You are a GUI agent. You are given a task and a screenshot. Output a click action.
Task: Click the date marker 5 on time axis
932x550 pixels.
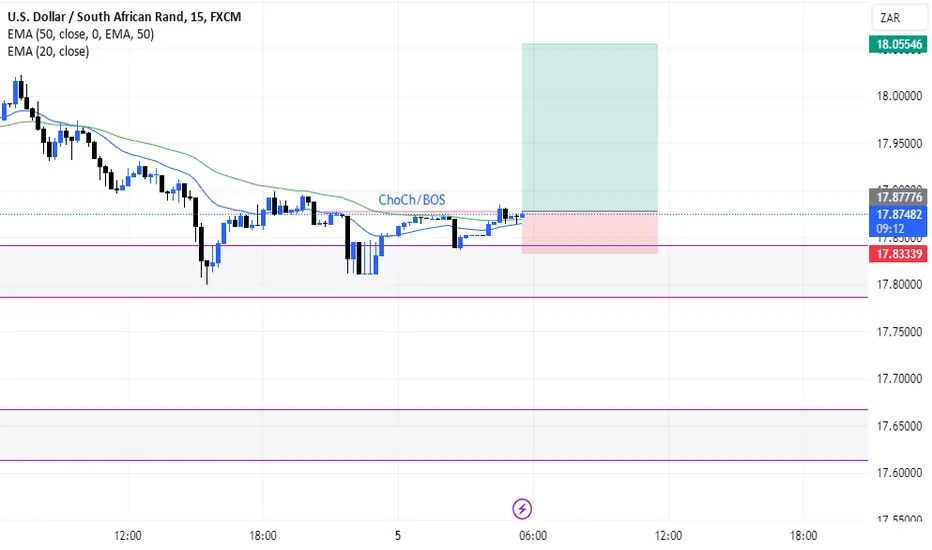click(398, 536)
